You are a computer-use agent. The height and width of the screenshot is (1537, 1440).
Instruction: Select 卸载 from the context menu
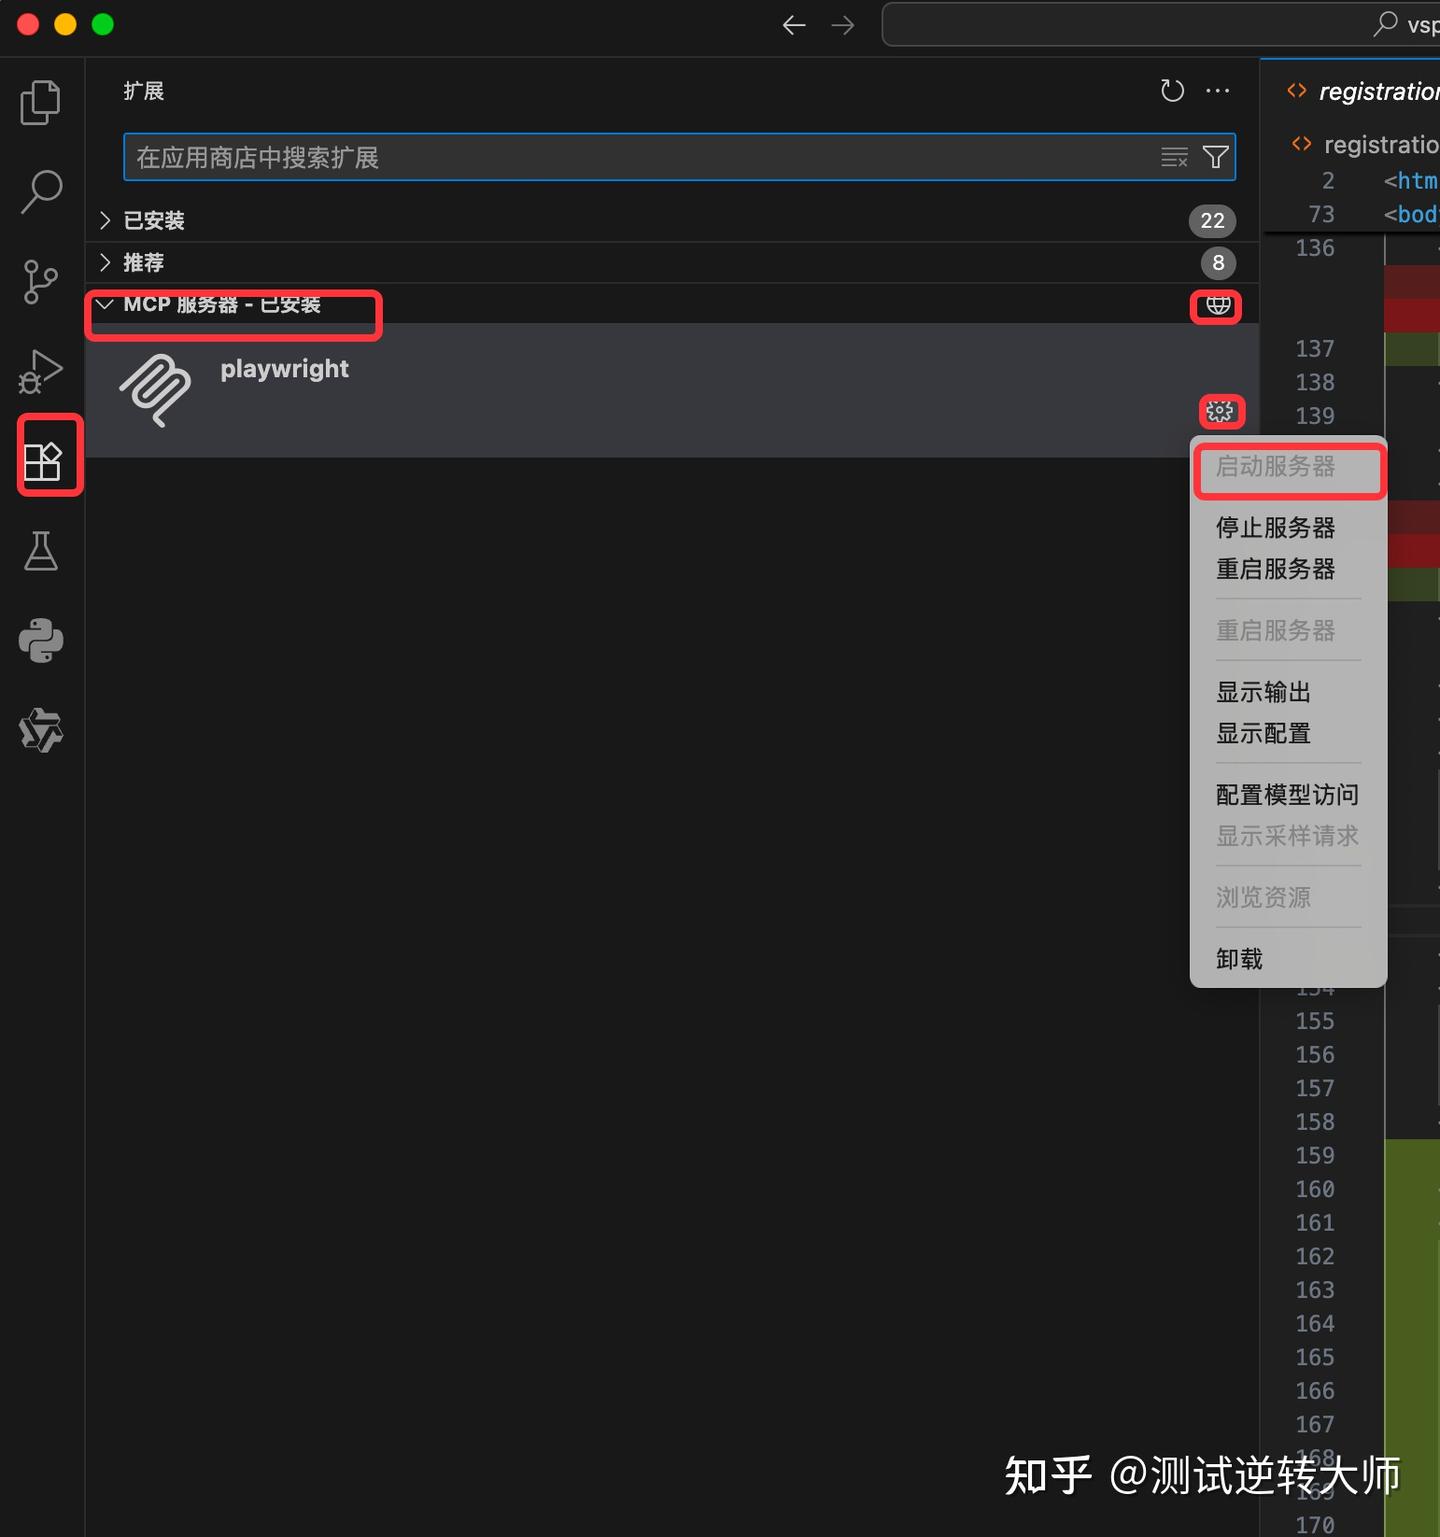[1238, 958]
